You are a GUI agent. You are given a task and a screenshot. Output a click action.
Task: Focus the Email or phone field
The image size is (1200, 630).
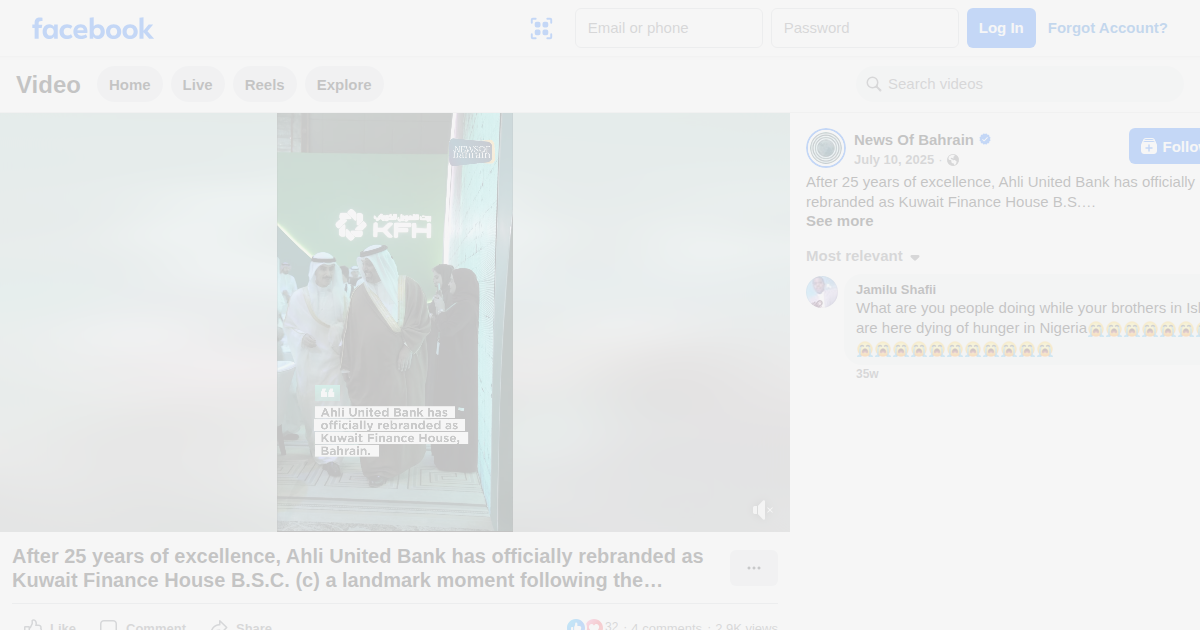pos(668,28)
